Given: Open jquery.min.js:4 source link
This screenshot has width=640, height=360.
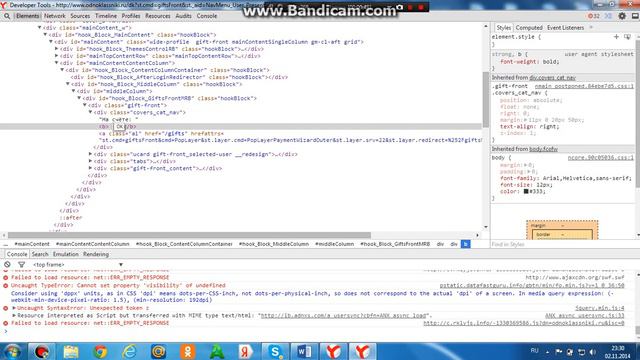Looking at the screenshot, I should point(600,308).
